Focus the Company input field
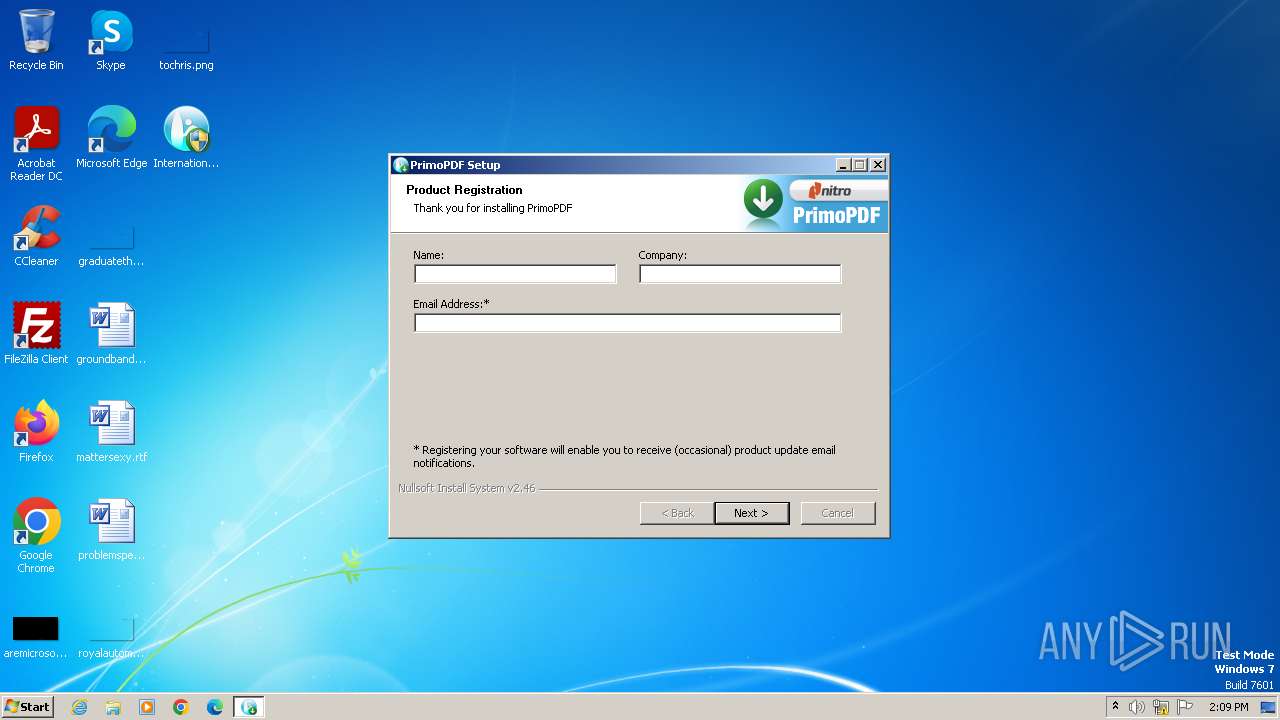The width and height of the screenshot is (1280, 720). (x=740, y=274)
